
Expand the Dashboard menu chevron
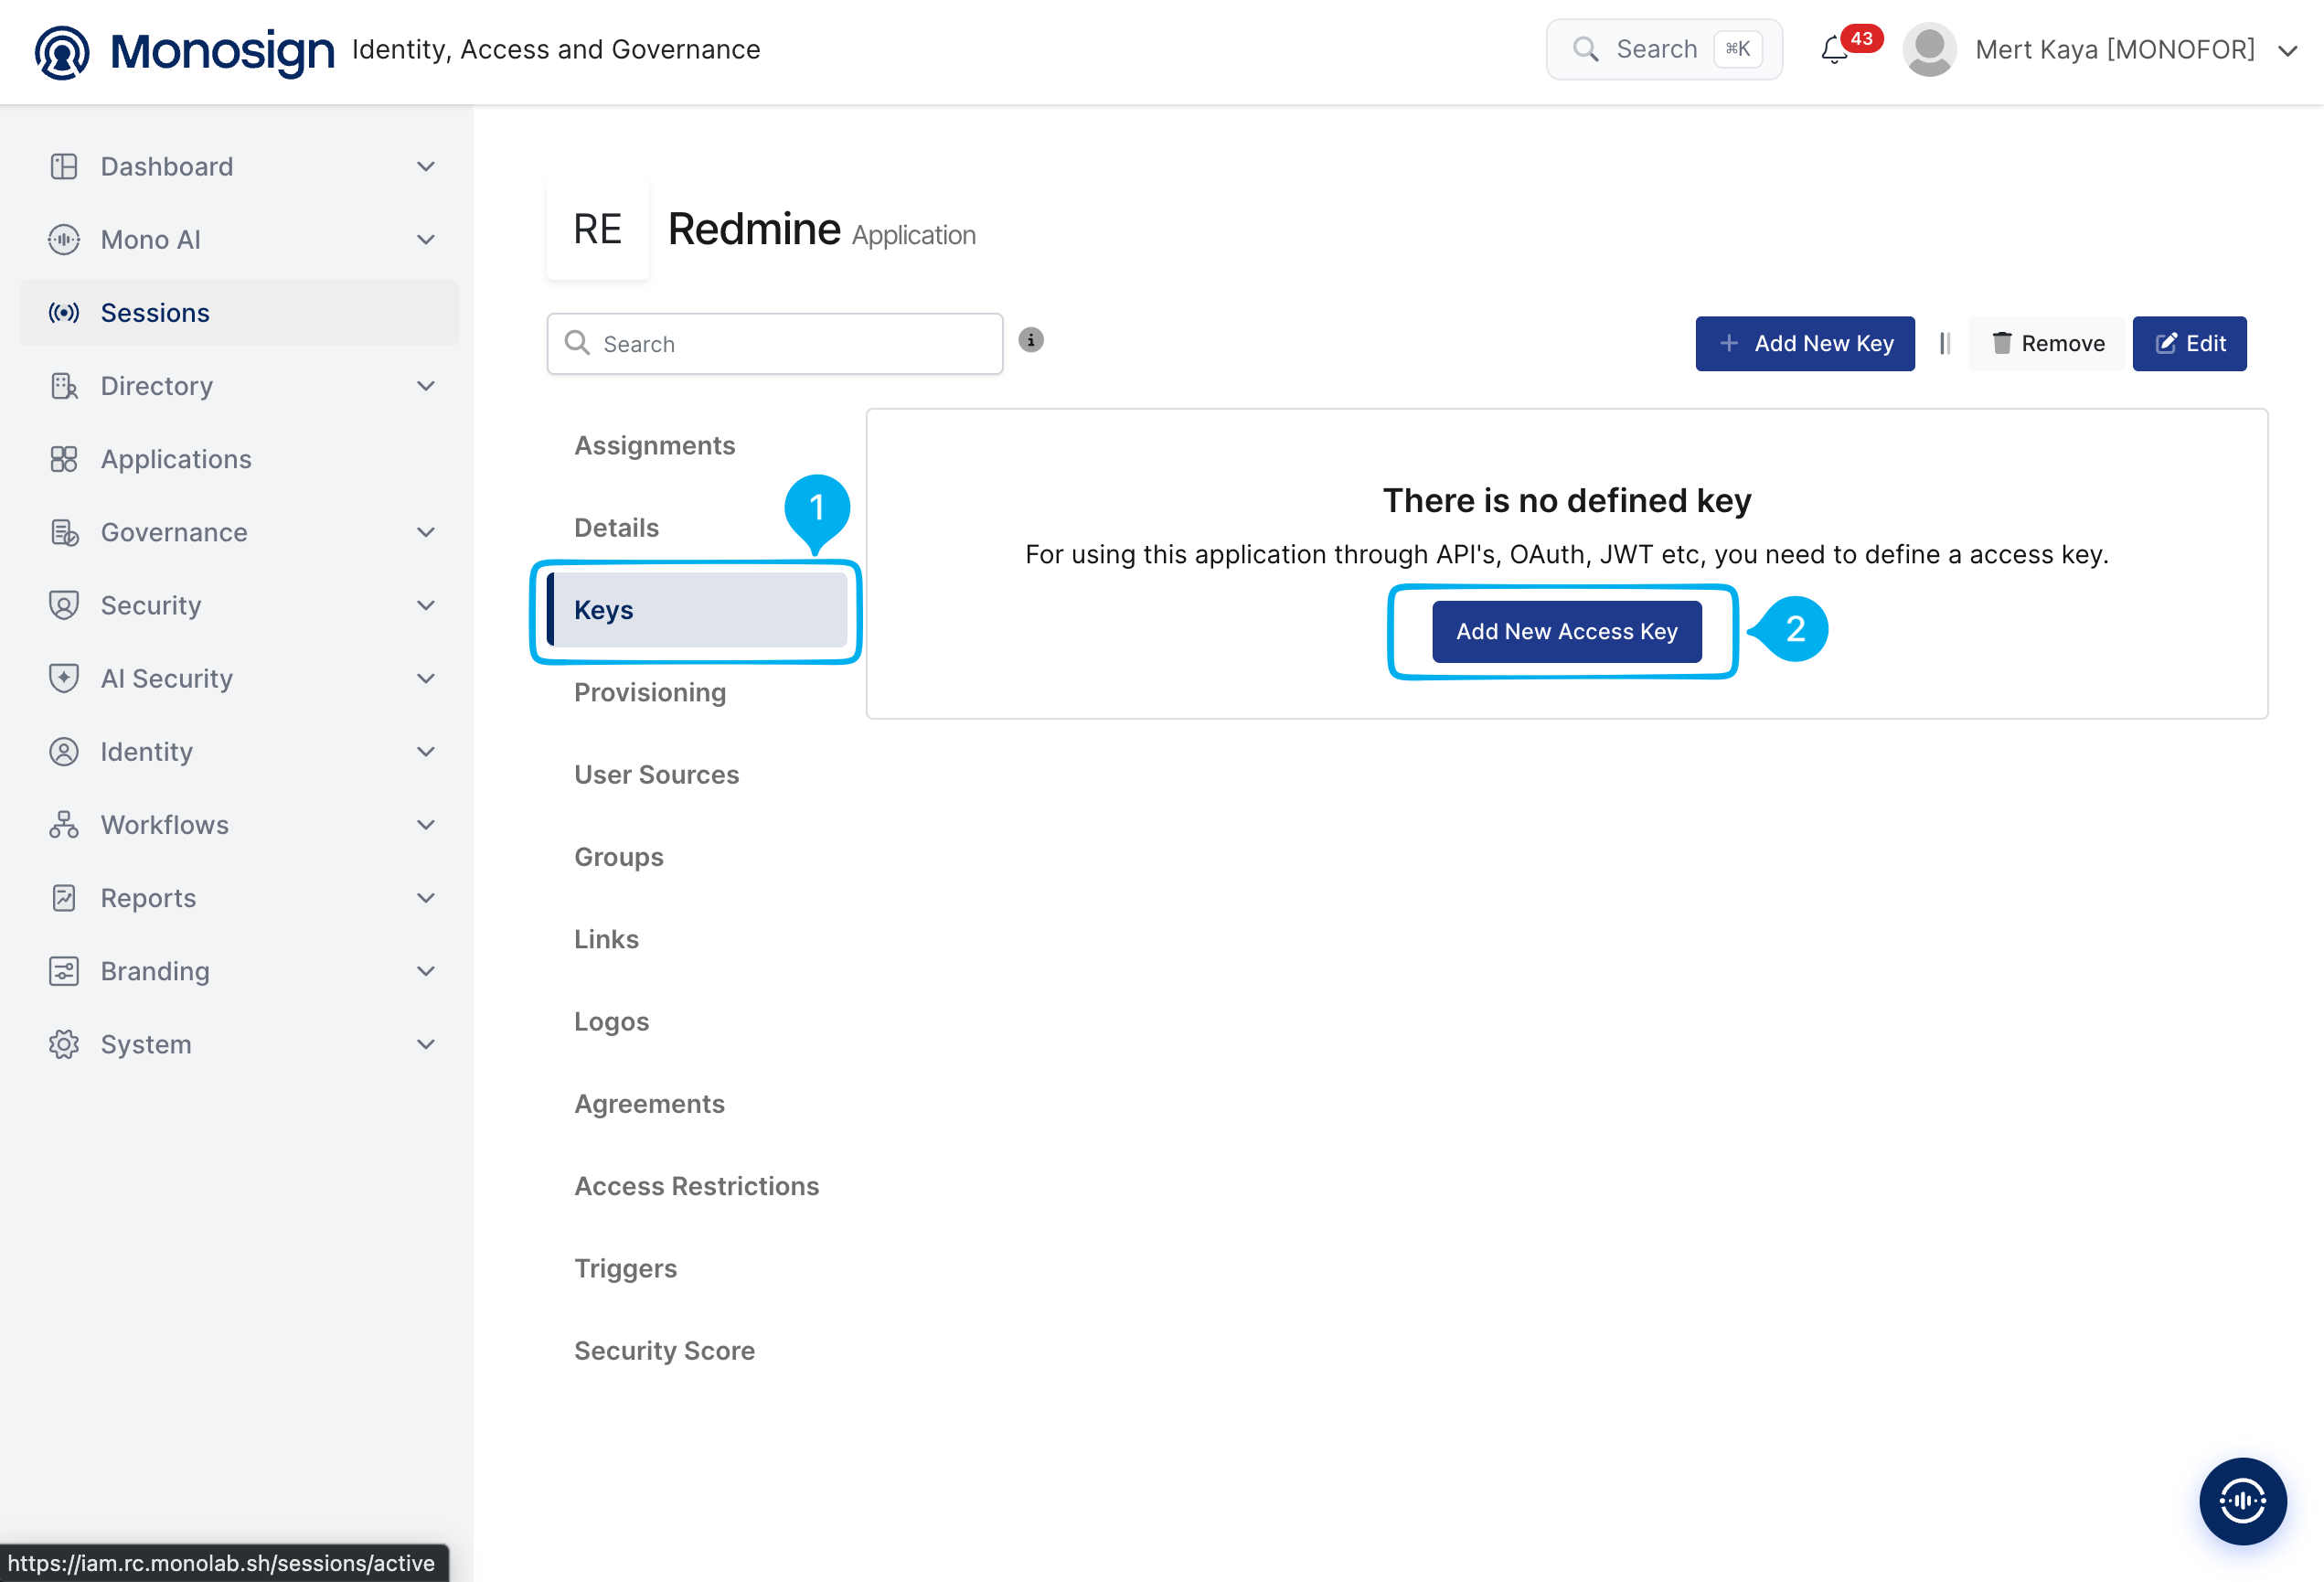(x=426, y=166)
